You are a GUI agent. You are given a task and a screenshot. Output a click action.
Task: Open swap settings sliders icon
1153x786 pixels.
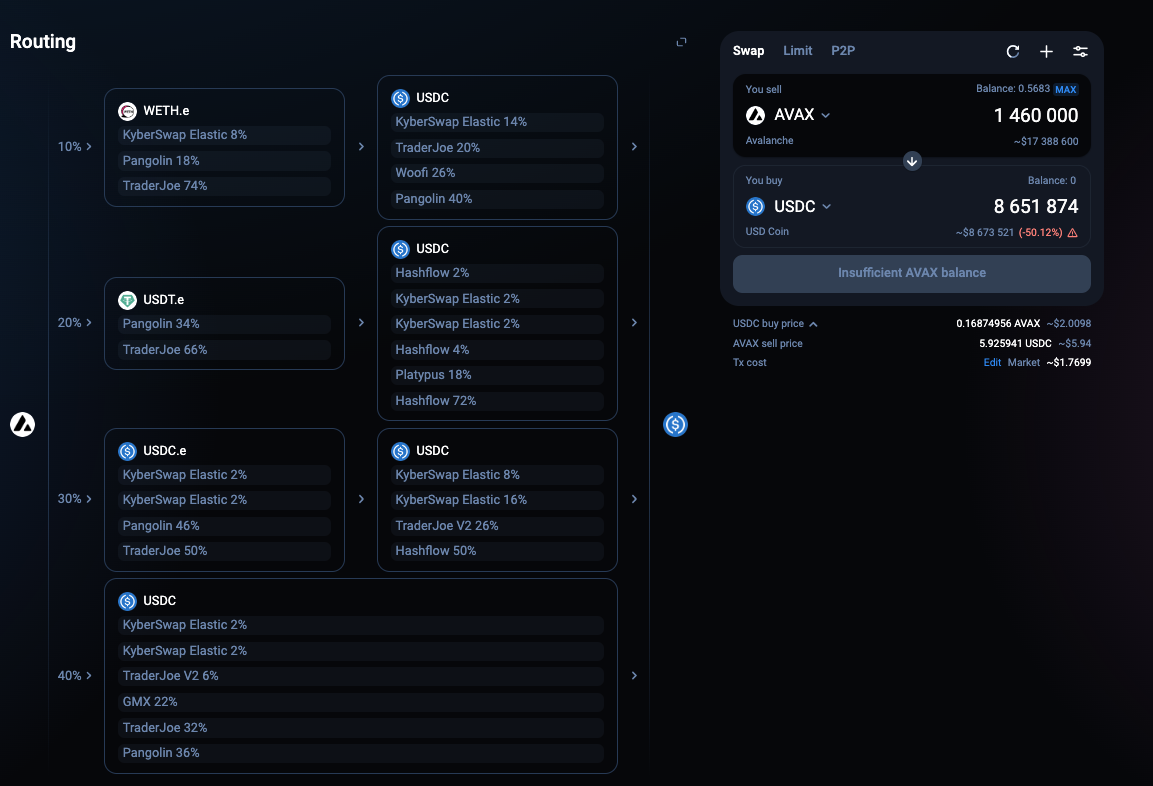[x=1080, y=52]
